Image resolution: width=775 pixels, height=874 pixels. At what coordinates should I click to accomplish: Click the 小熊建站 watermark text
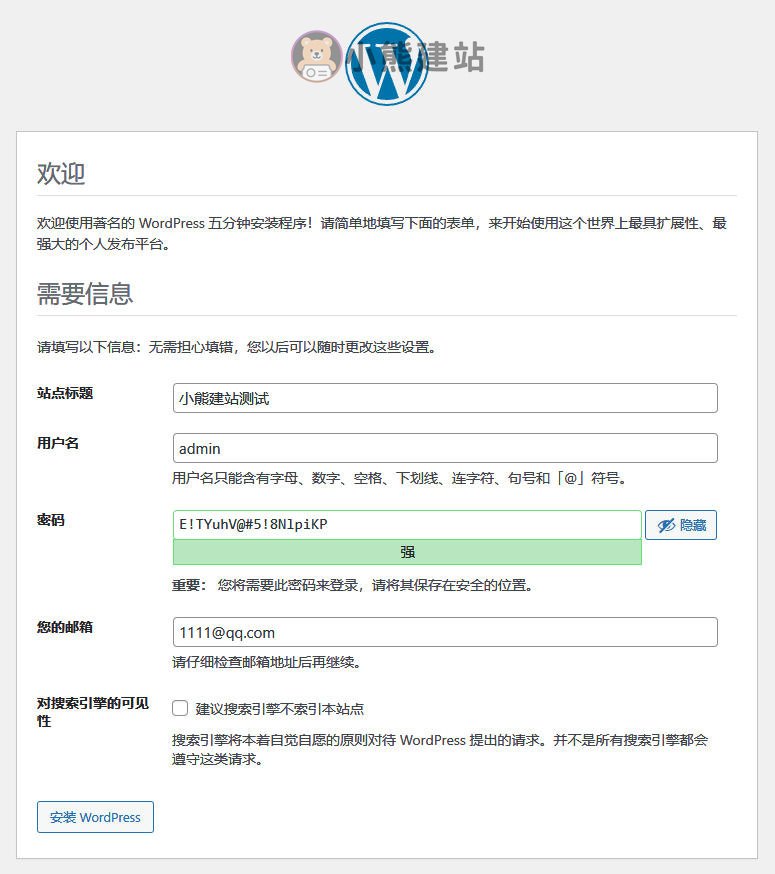pos(415,56)
